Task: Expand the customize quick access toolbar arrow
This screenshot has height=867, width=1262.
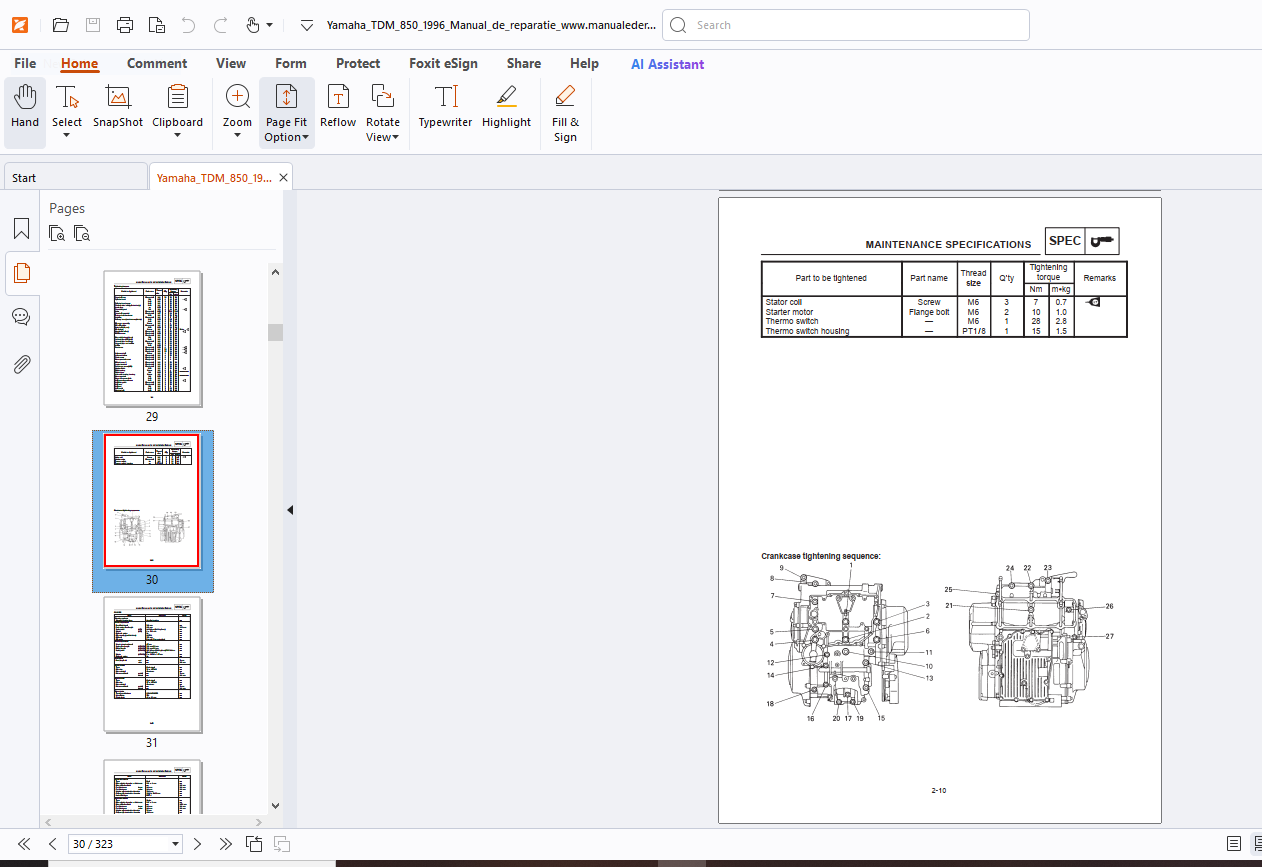Action: tap(307, 25)
